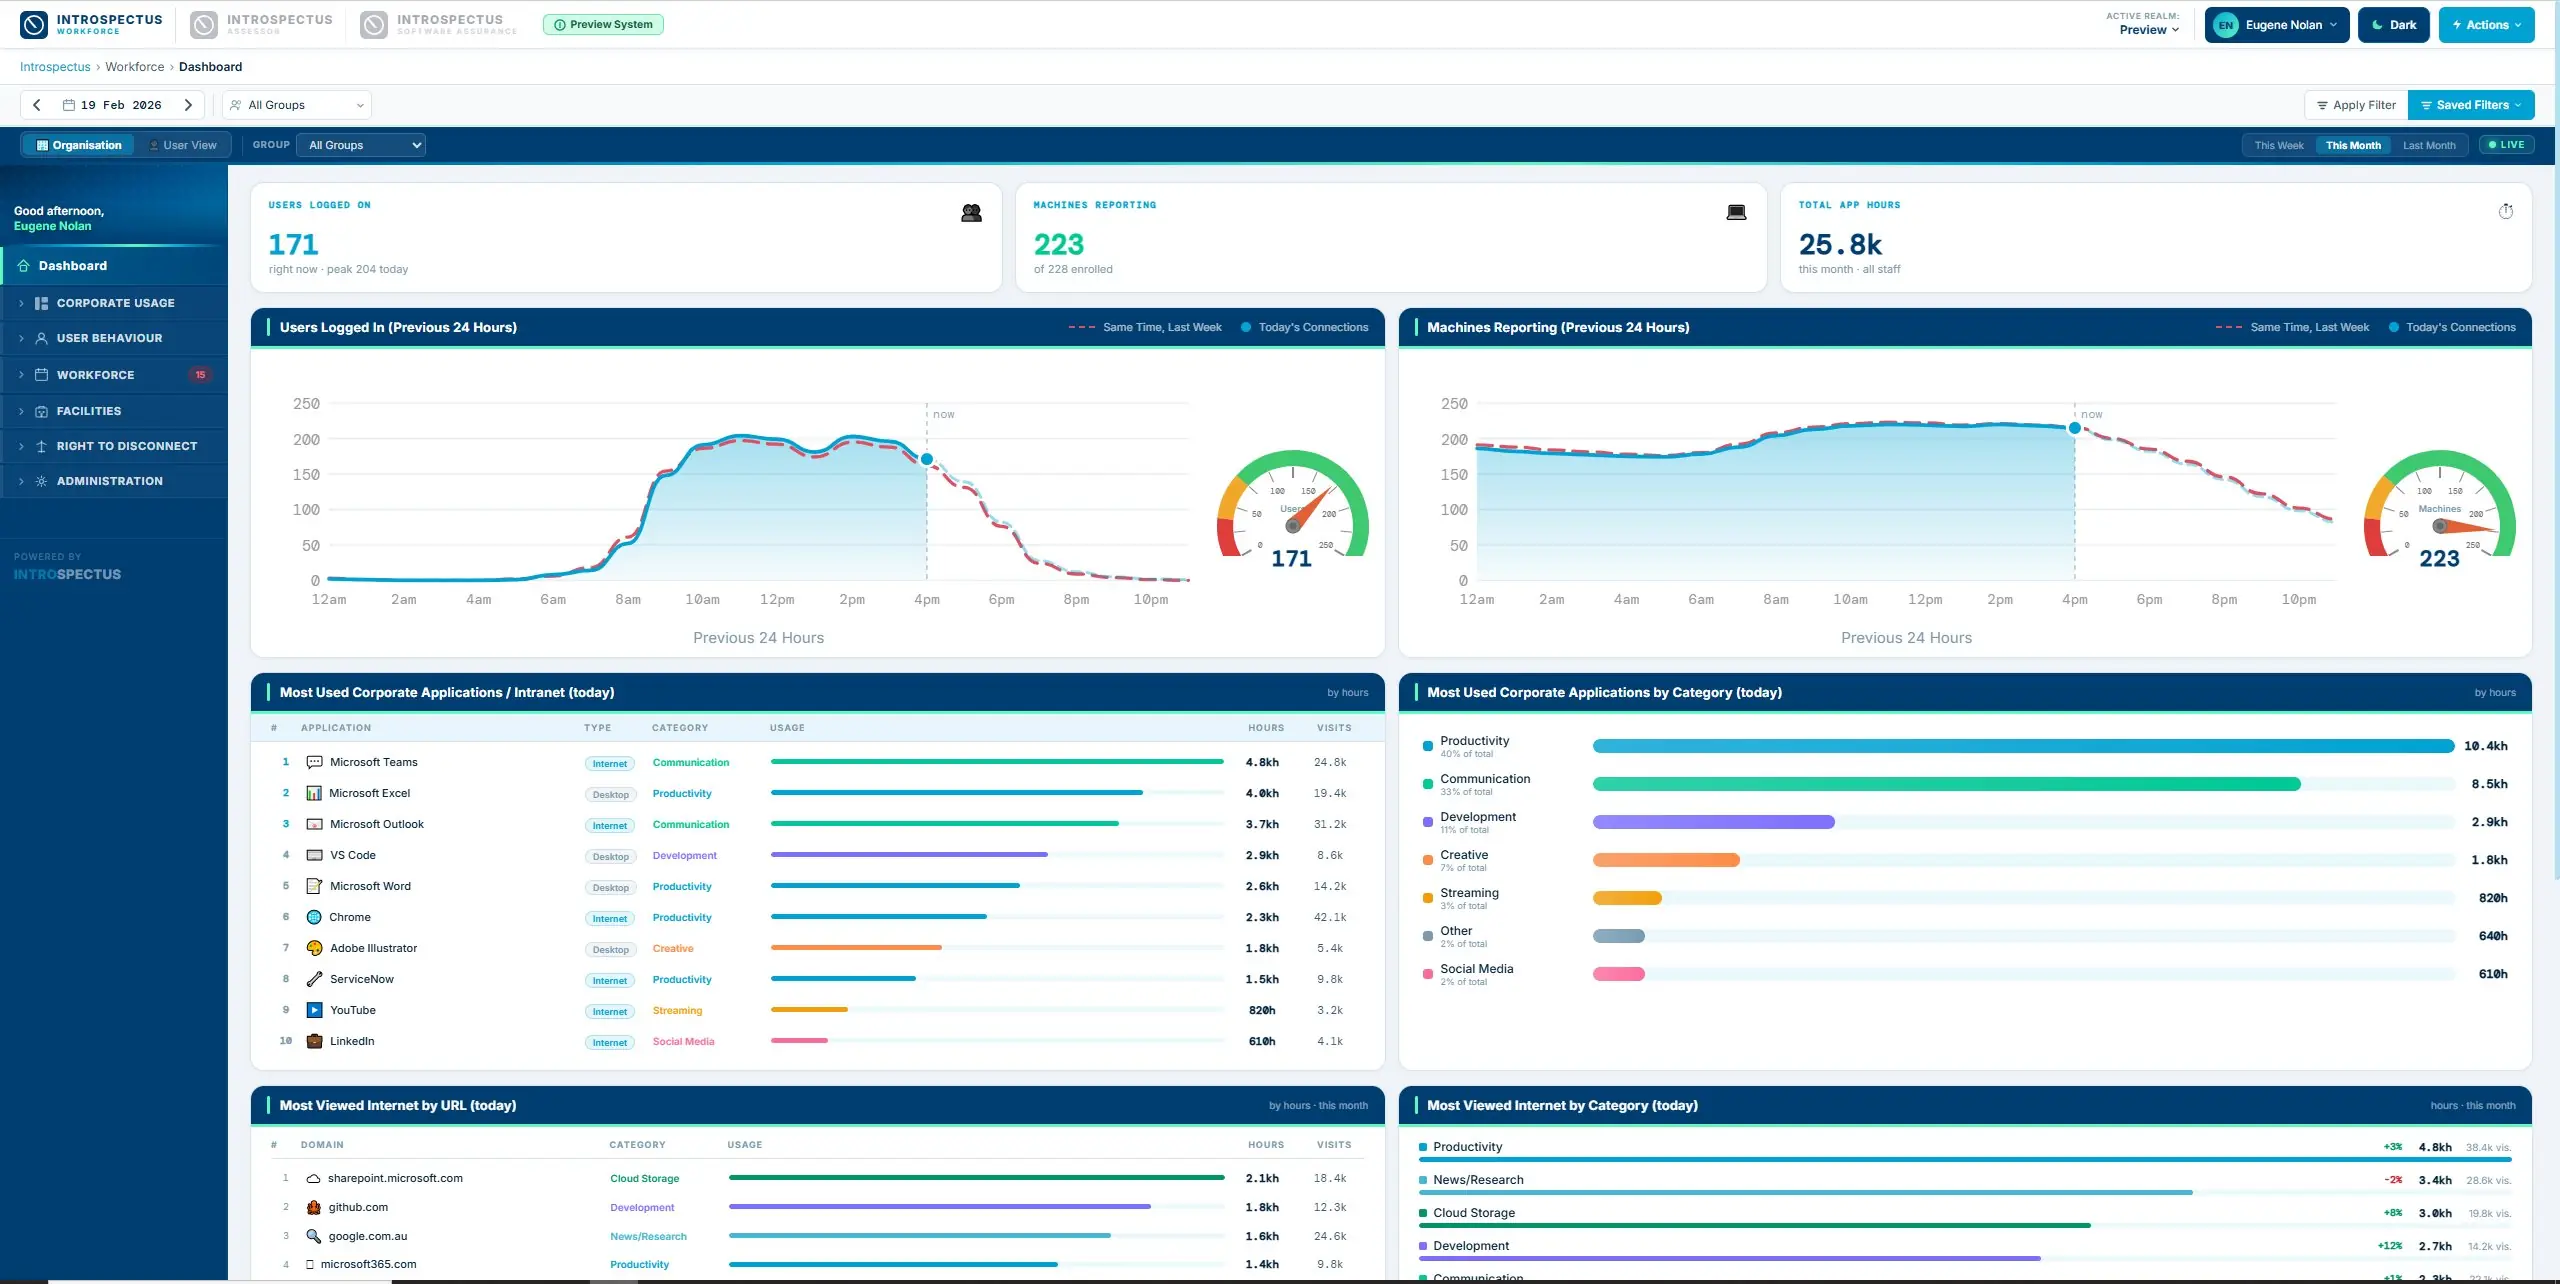2560x1284 pixels.
Task: Open the Active Realm Preview dropdown
Action: click(x=2149, y=30)
